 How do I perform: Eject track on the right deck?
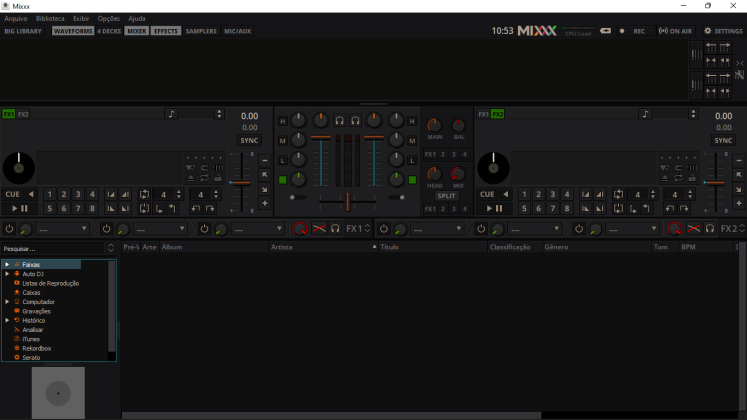pyautogui.click(x=665, y=178)
